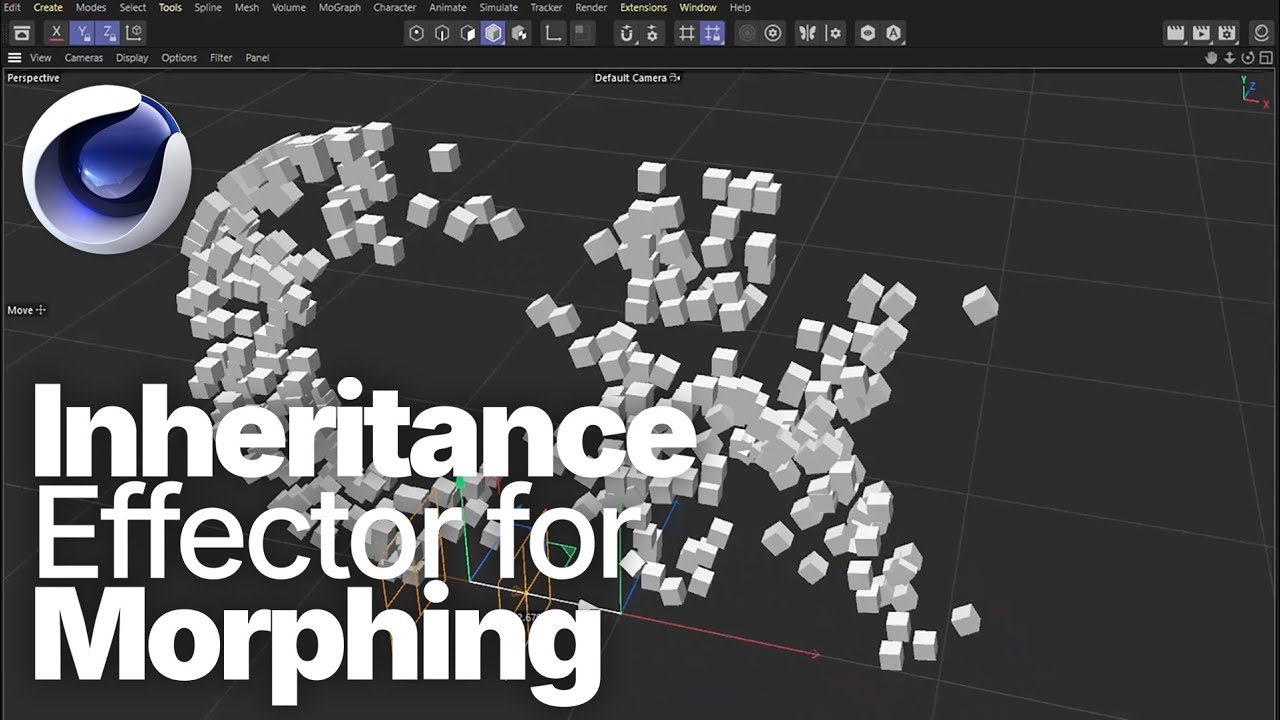Toggle the Z axis lock
The height and width of the screenshot is (720, 1280).
(x=108, y=33)
